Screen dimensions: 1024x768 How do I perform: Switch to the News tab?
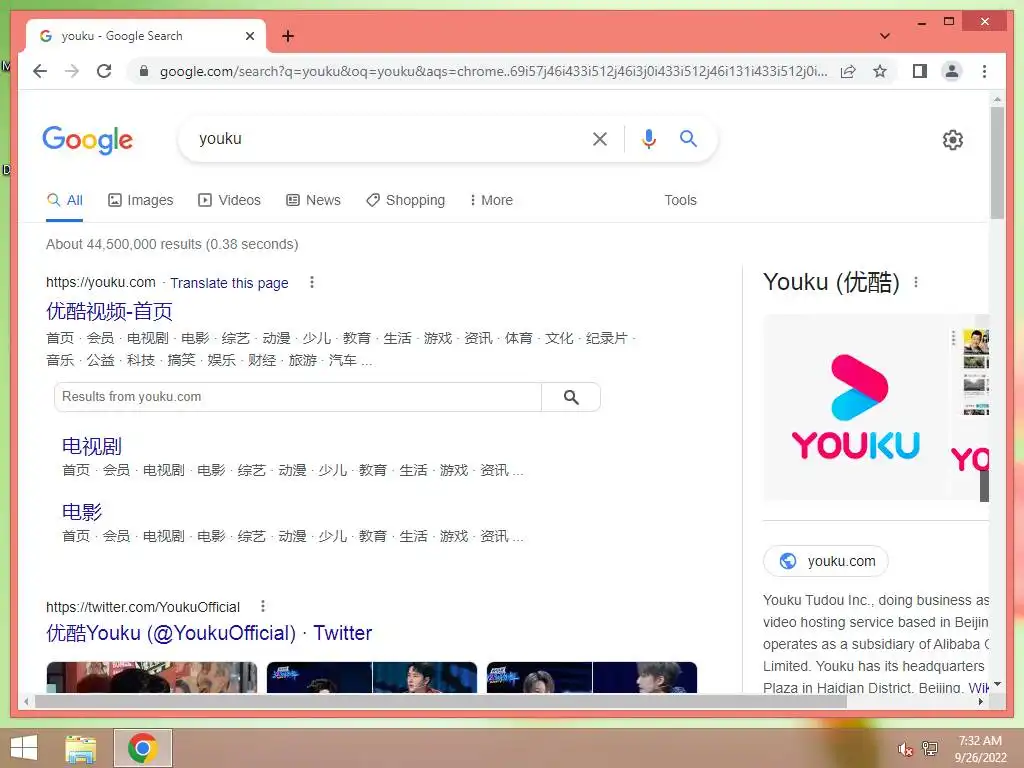click(313, 200)
